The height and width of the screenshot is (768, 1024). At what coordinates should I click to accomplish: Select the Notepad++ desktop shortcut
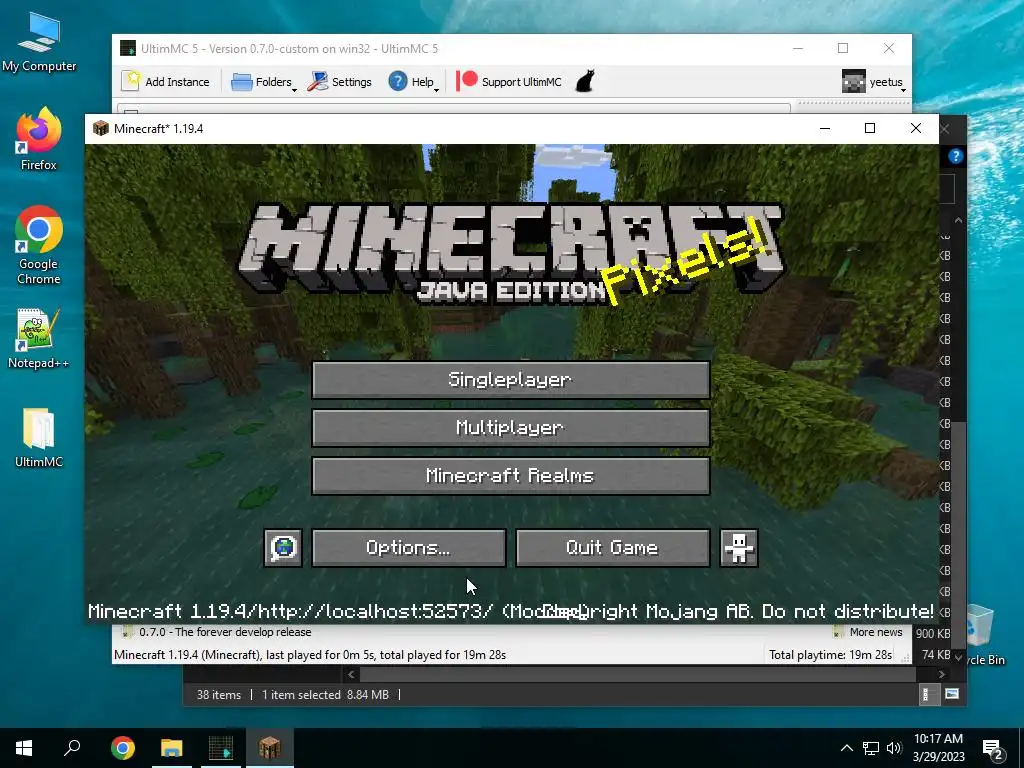click(x=39, y=338)
